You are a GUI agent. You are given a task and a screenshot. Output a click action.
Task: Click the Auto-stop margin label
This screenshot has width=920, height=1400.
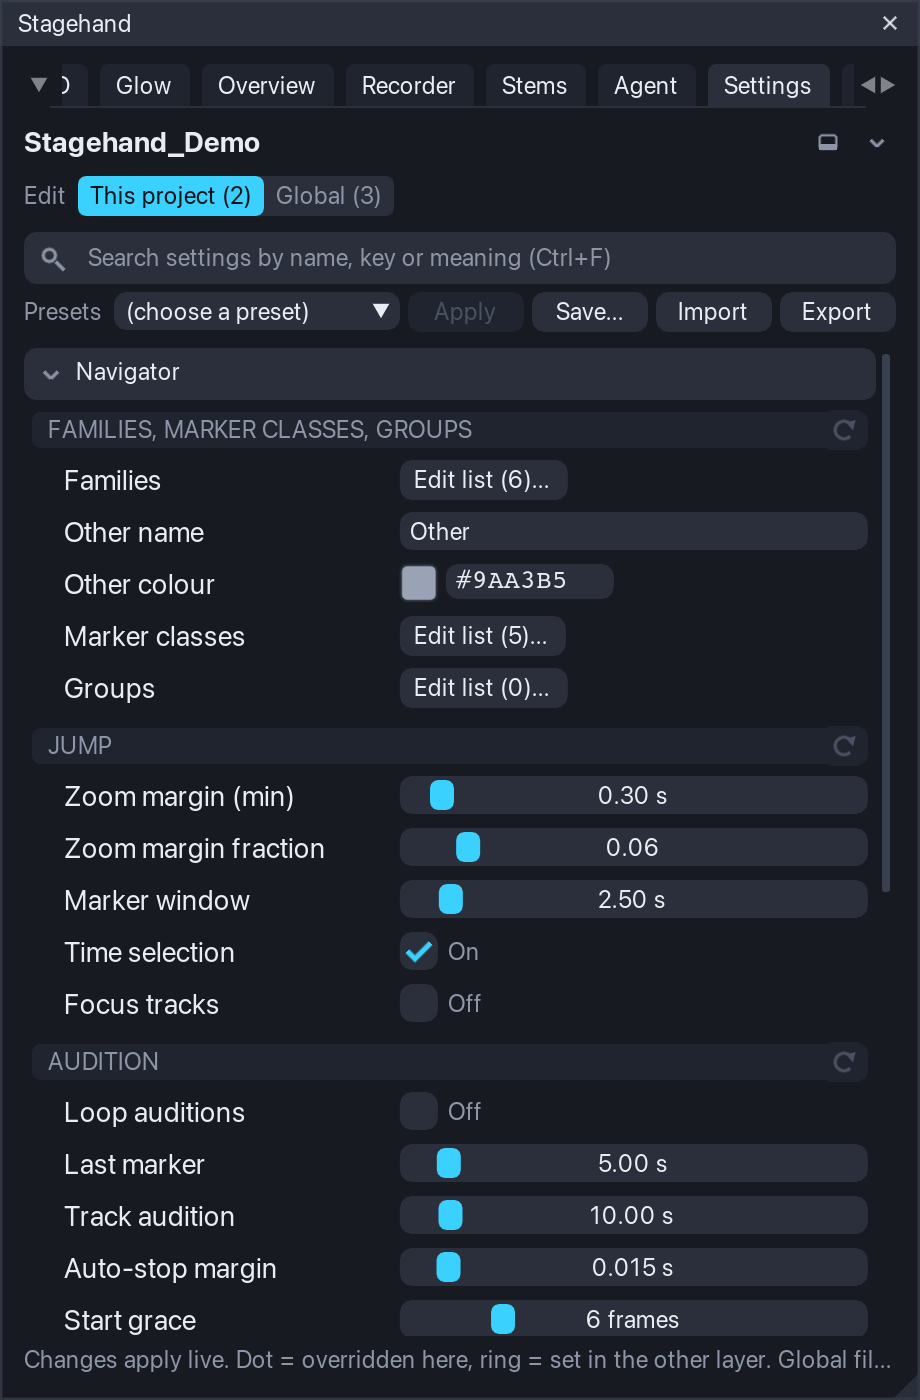click(170, 1269)
